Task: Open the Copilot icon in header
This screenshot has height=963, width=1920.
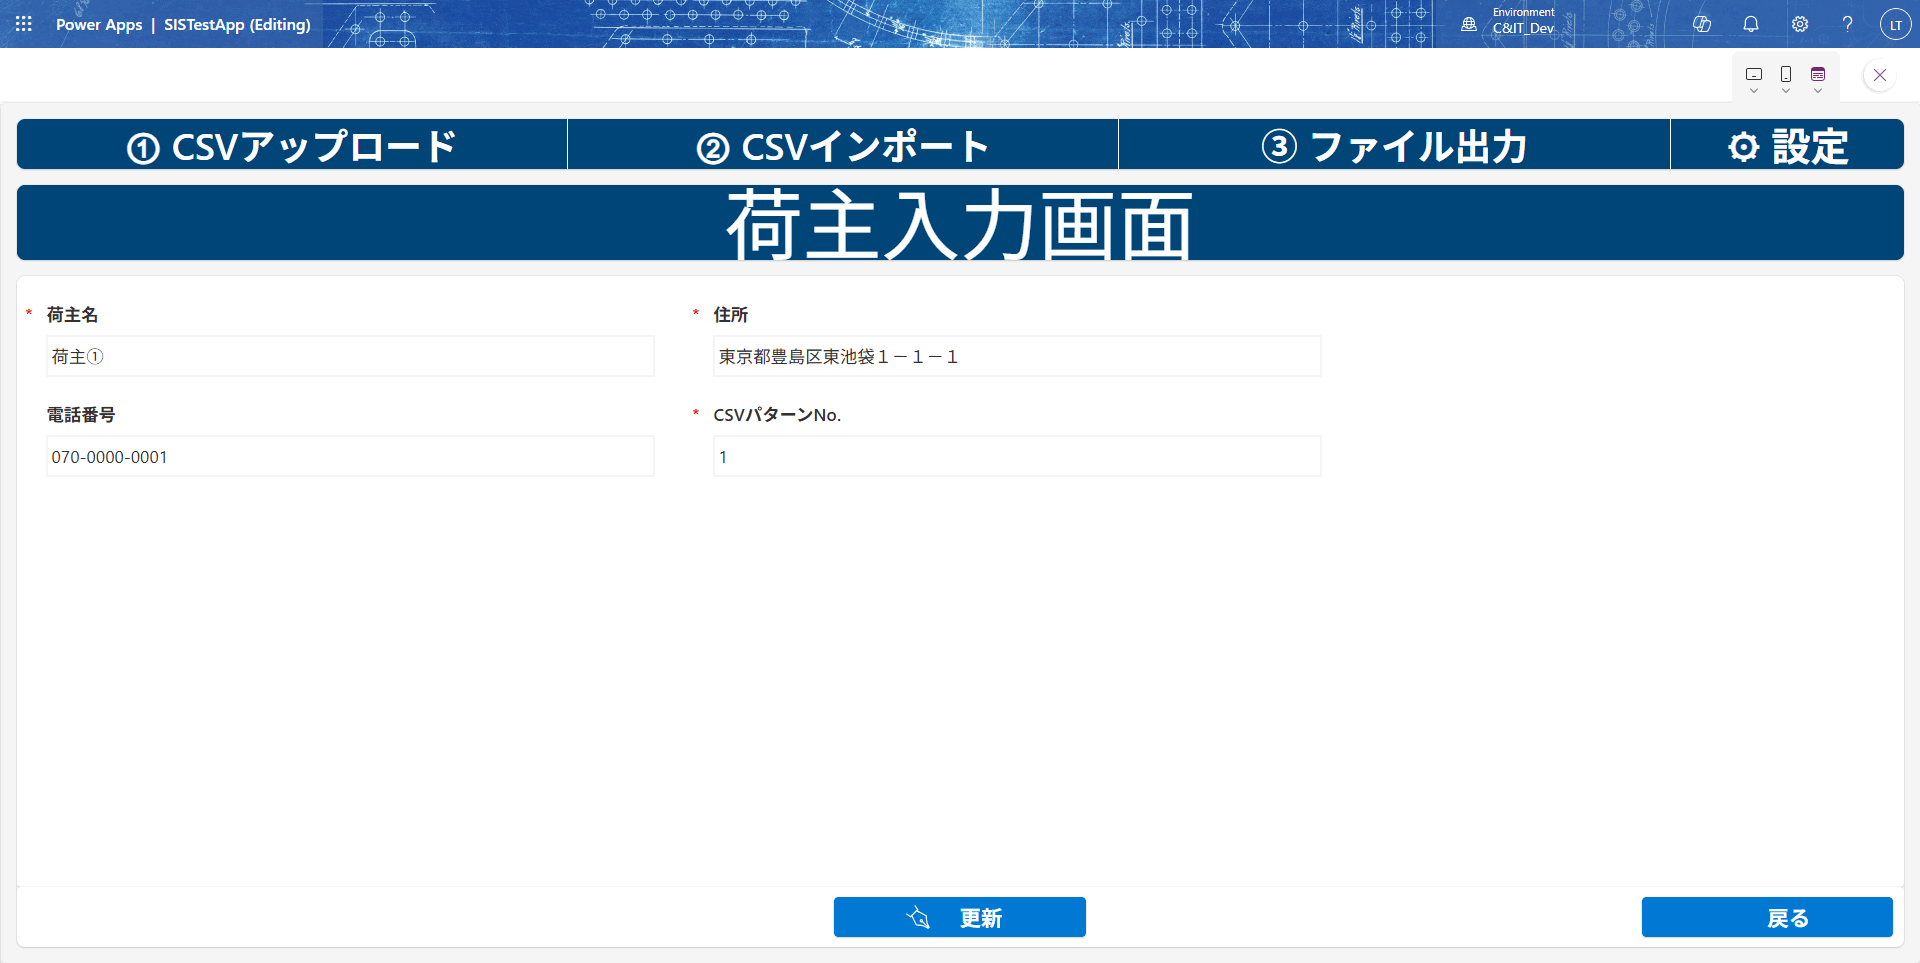Action: [1702, 24]
